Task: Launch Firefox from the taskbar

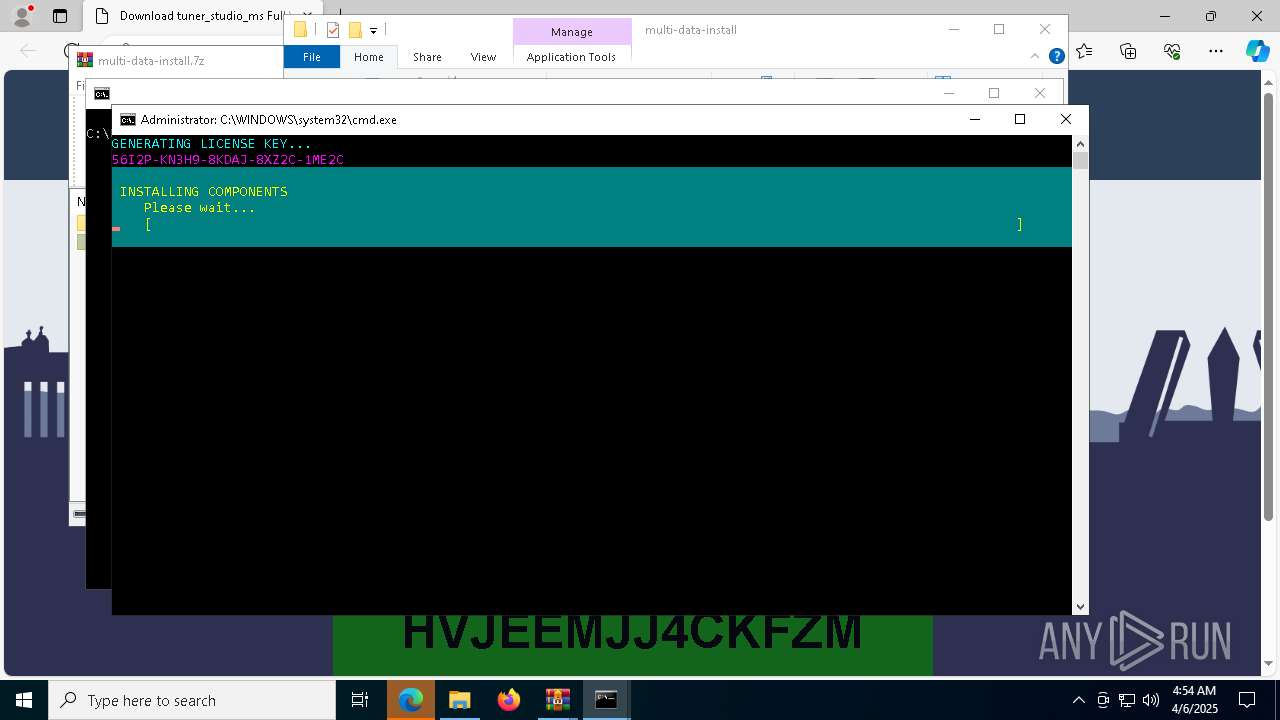Action: (509, 700)
